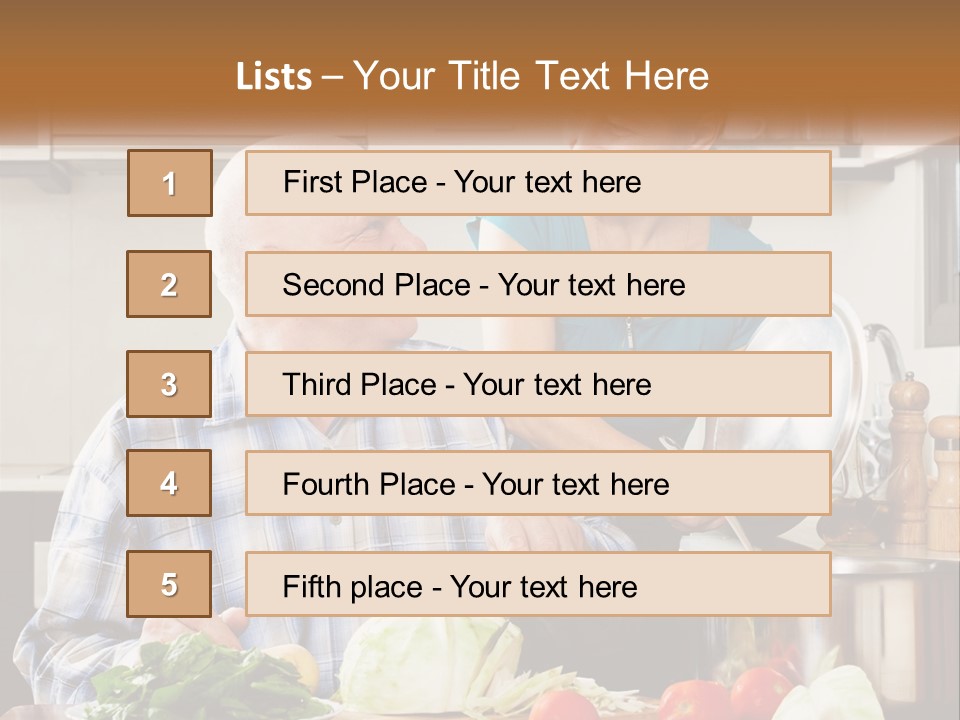
Task: Select the Second Place text bar
Action: pyautogui.click(x=538, y=284)
